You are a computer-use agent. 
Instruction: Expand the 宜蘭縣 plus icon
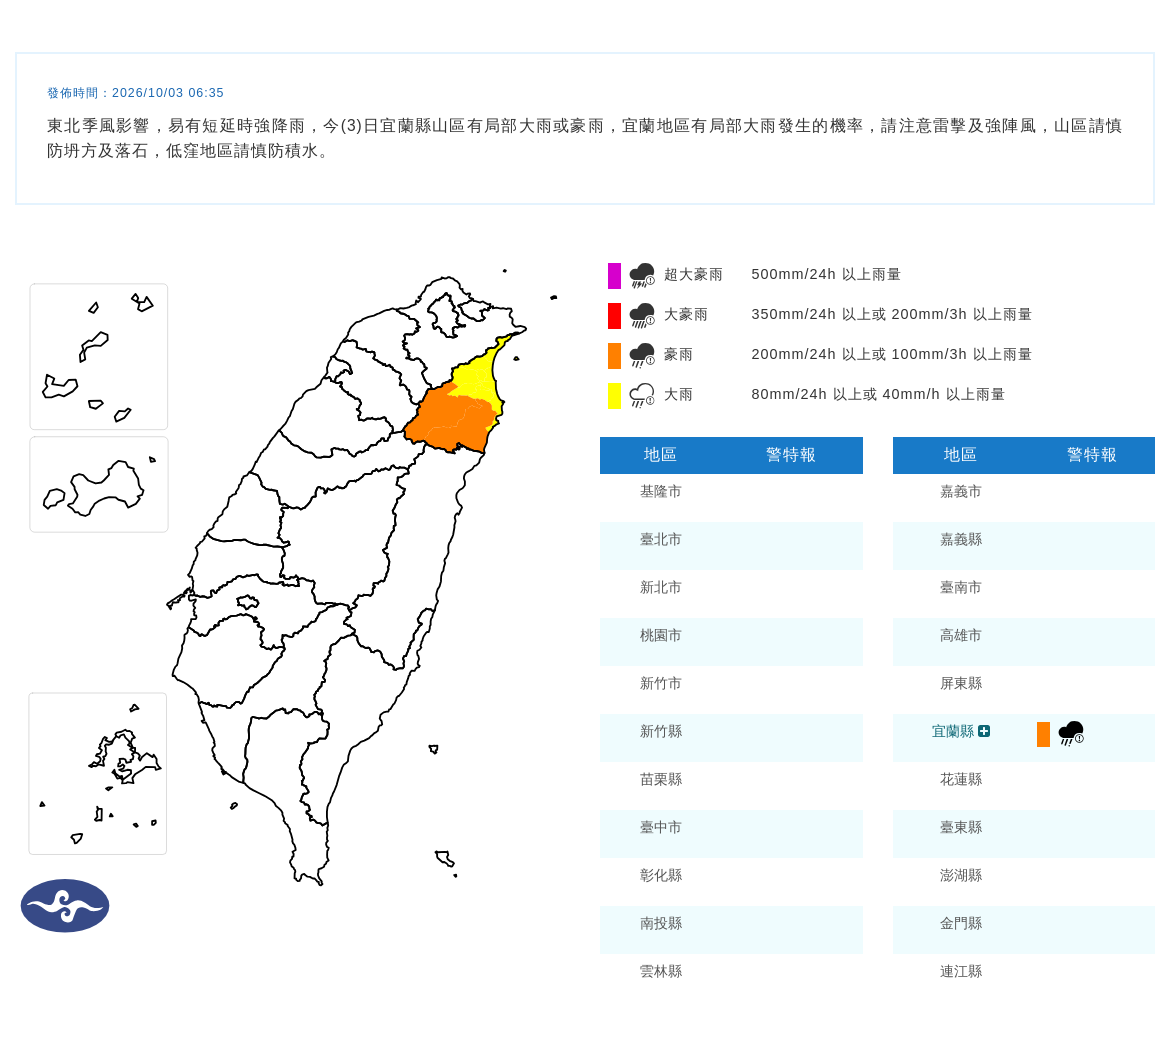[984, 731]
